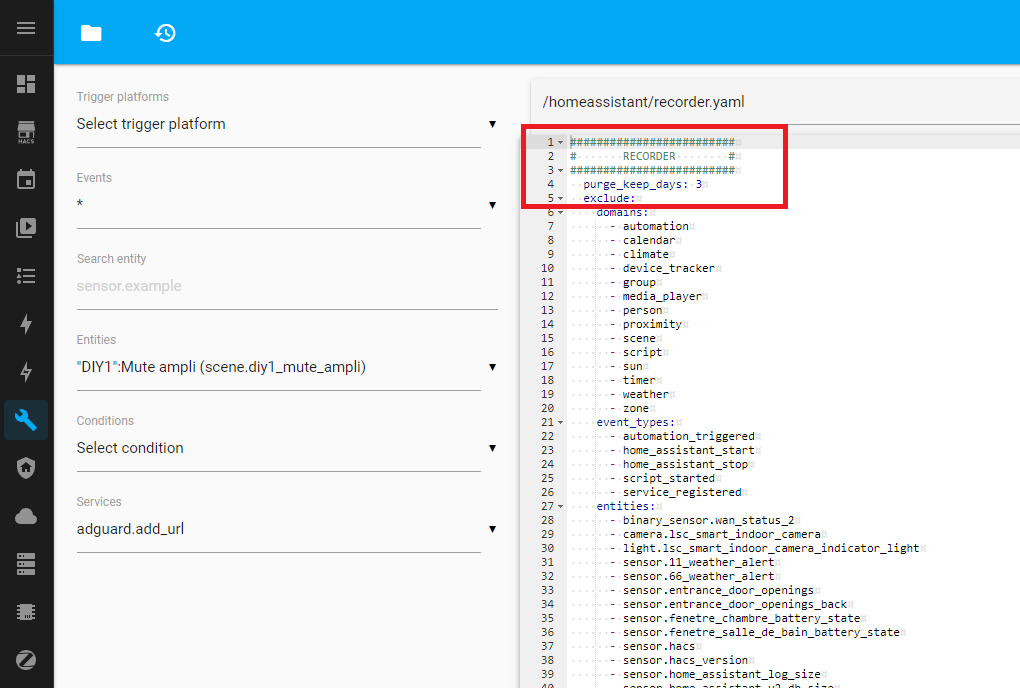Click the 'device_tracker' entry
The height and width of the screenshot is (688, 1020).
[x=669, y=268]
